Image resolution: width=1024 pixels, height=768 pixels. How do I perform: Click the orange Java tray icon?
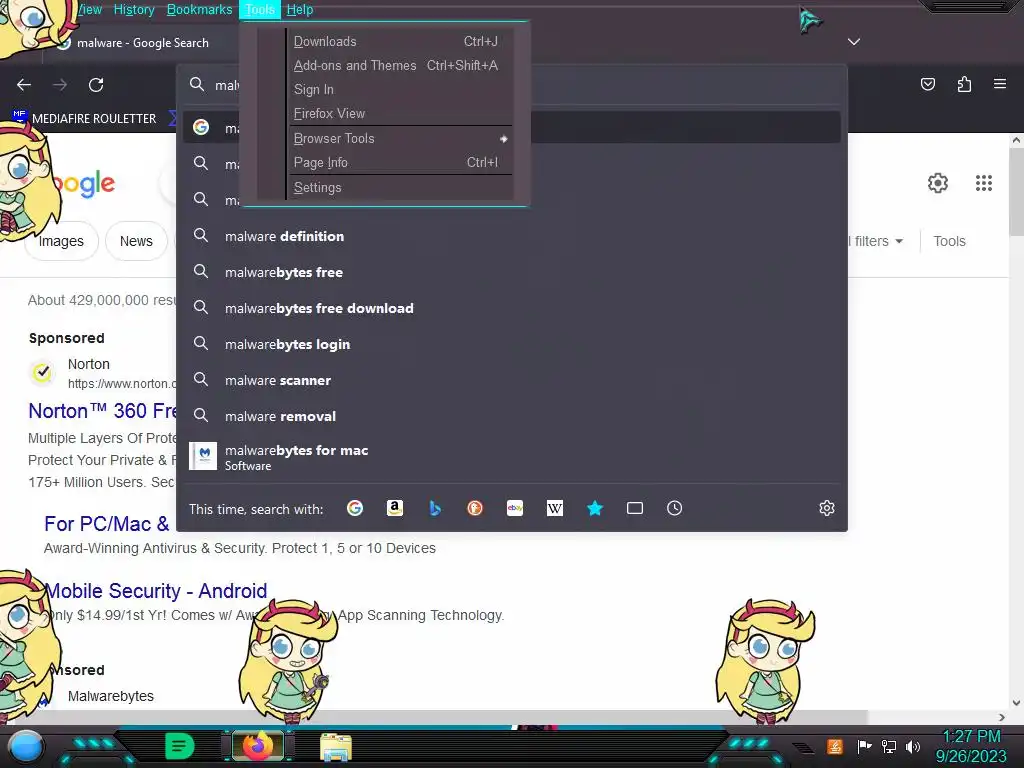[835, 746]
